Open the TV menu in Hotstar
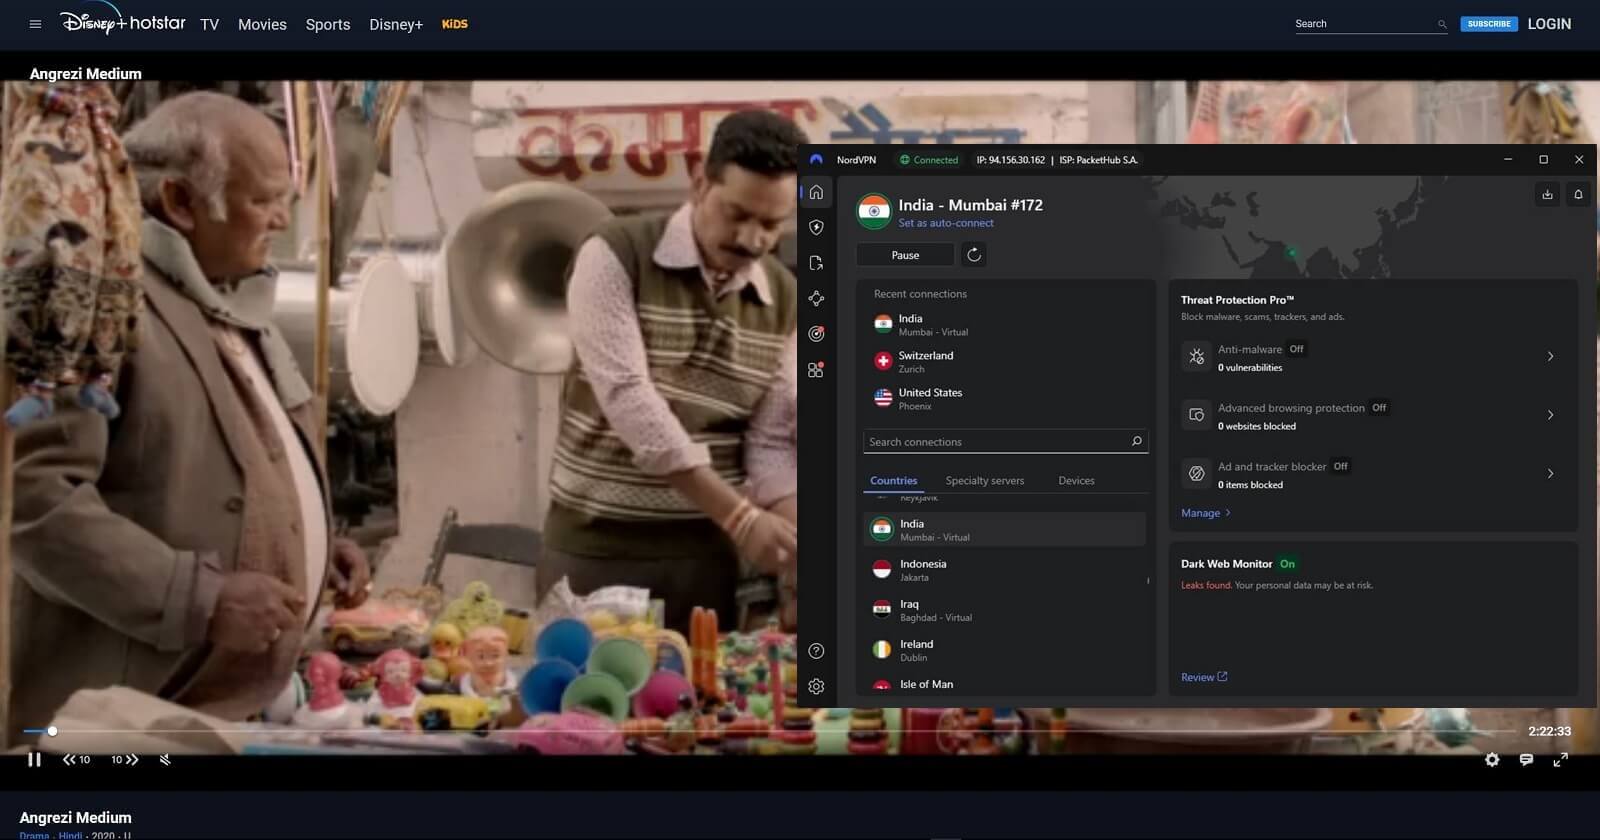Viewport: 1600px width, 840px height. pos(209,24)
